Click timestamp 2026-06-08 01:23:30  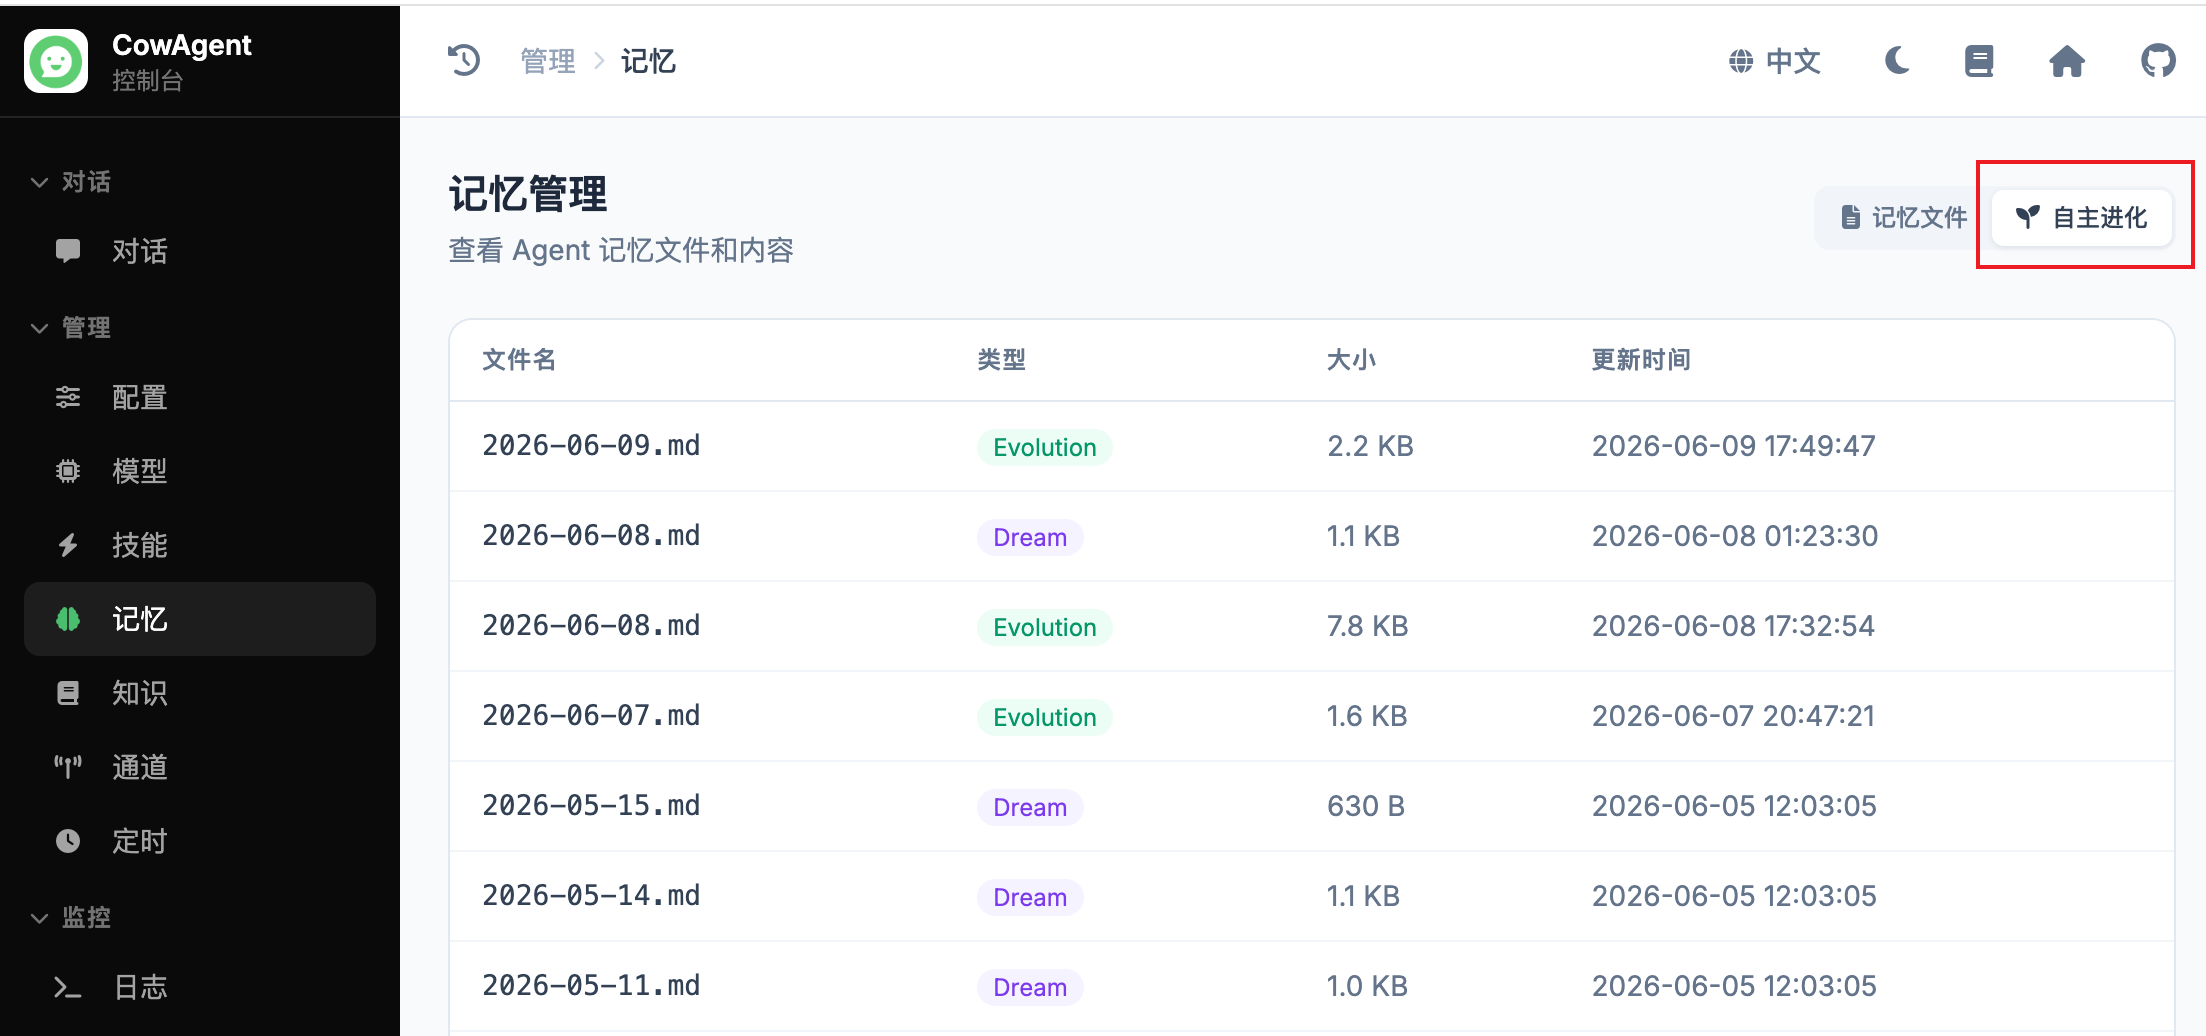1735,536
